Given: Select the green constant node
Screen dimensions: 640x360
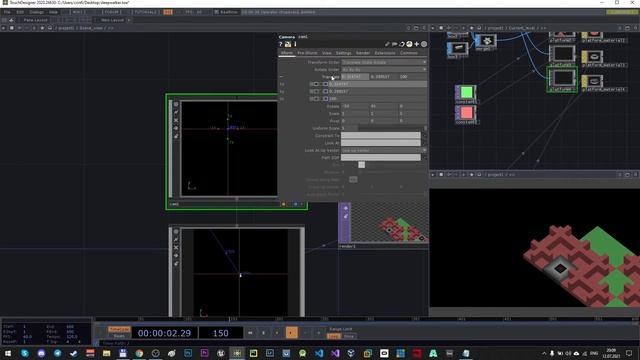Looking at the screenshot, I should pyautogui.click(x=466, y=93).
